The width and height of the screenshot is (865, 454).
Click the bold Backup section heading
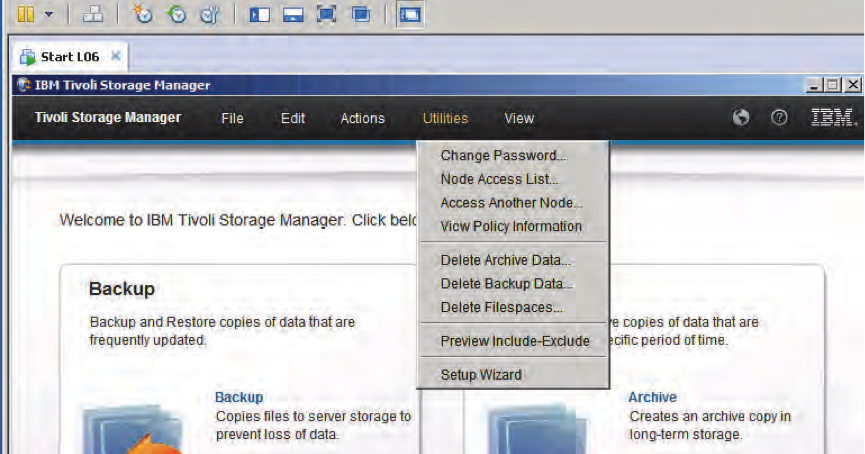(x=122, y=289)
